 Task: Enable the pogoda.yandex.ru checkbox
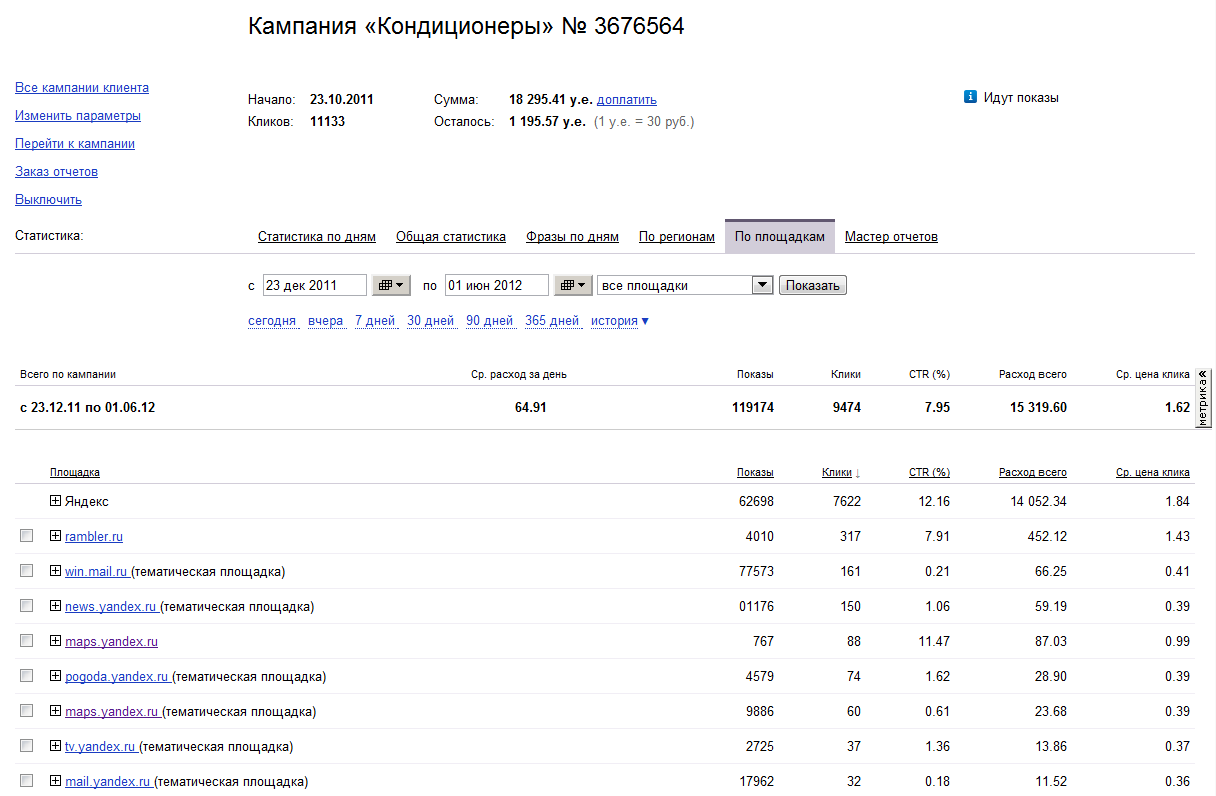pos(26,676)
